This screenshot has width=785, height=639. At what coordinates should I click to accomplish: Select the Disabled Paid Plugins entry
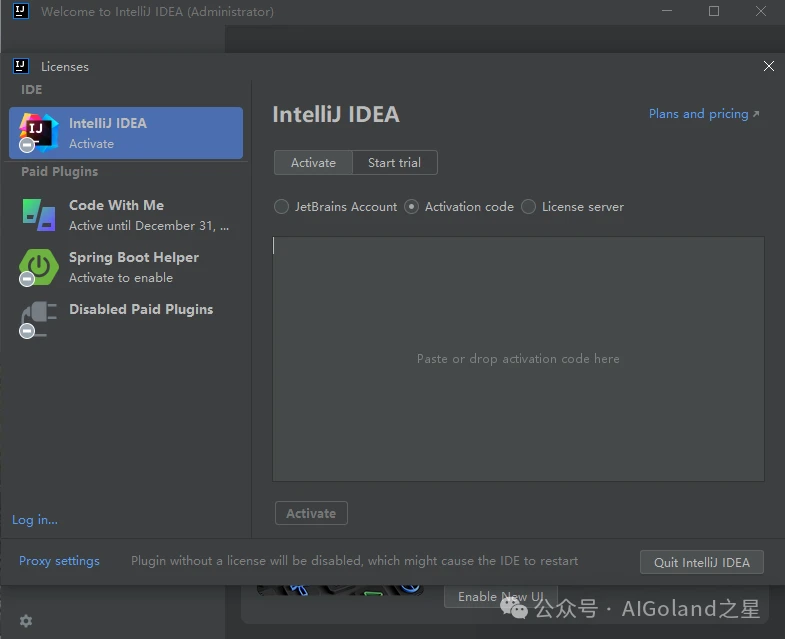(126, 320)
